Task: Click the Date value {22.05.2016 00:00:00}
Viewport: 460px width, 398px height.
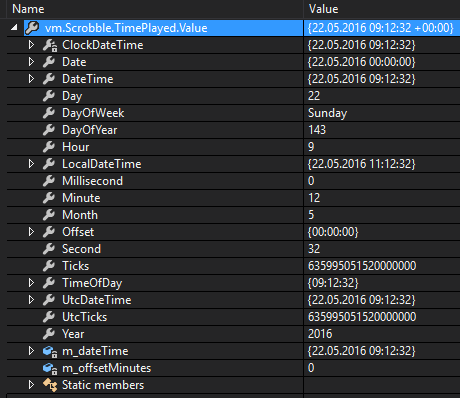Action: click(362, 62)
